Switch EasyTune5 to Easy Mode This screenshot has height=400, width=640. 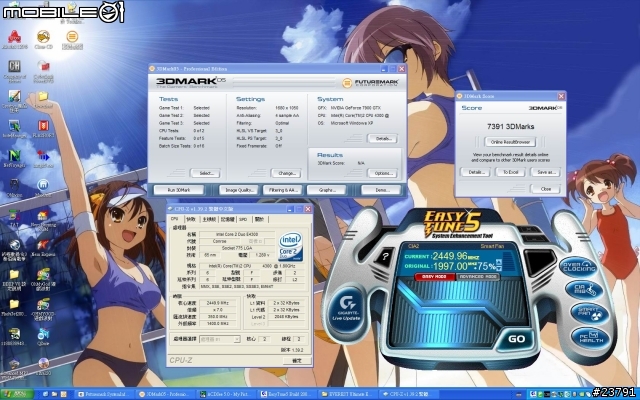pyautogui.click(x=435, y=276)
